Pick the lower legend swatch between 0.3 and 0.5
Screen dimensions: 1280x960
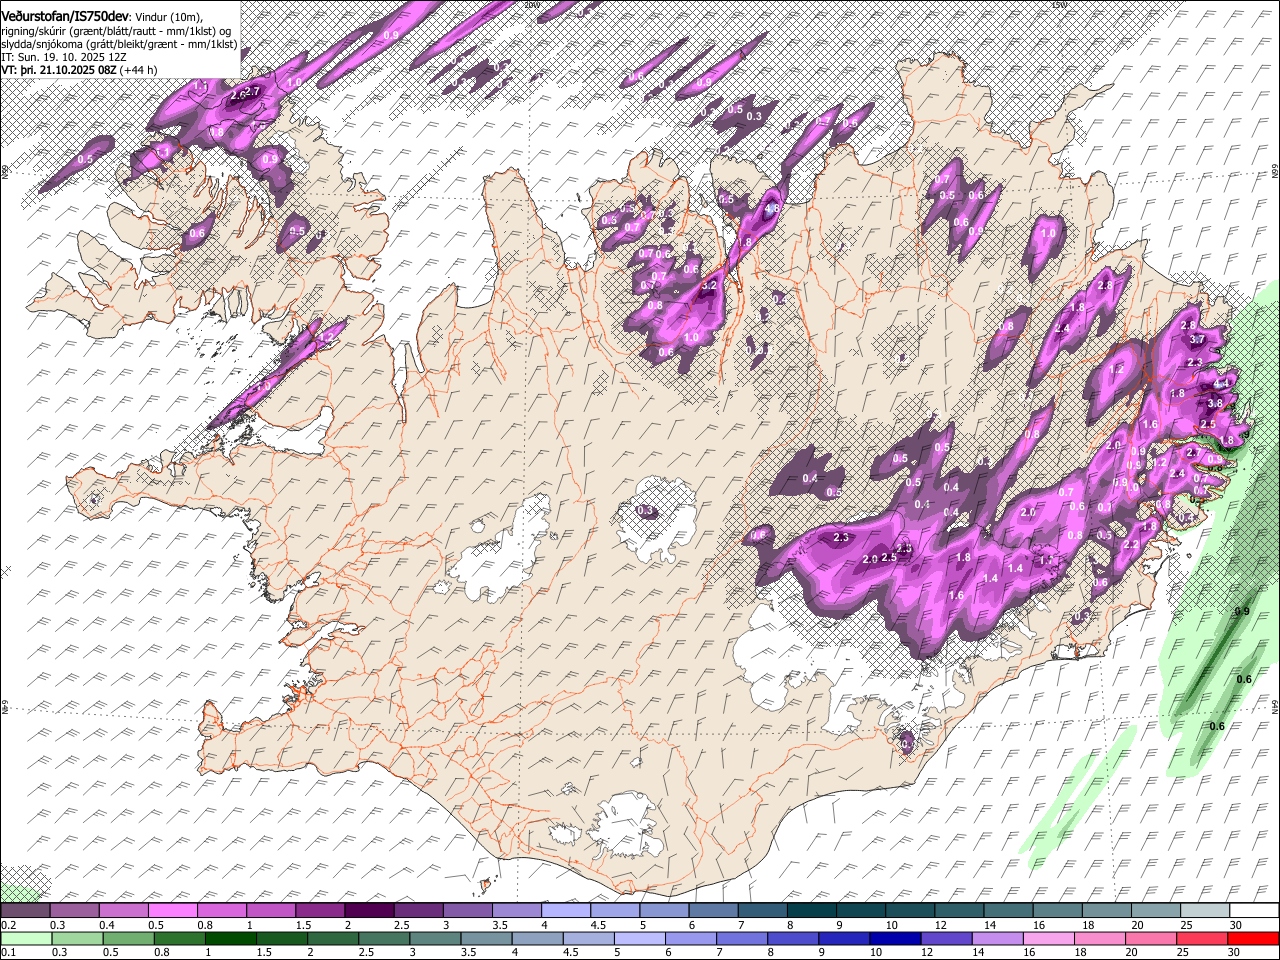coord(77,938)
